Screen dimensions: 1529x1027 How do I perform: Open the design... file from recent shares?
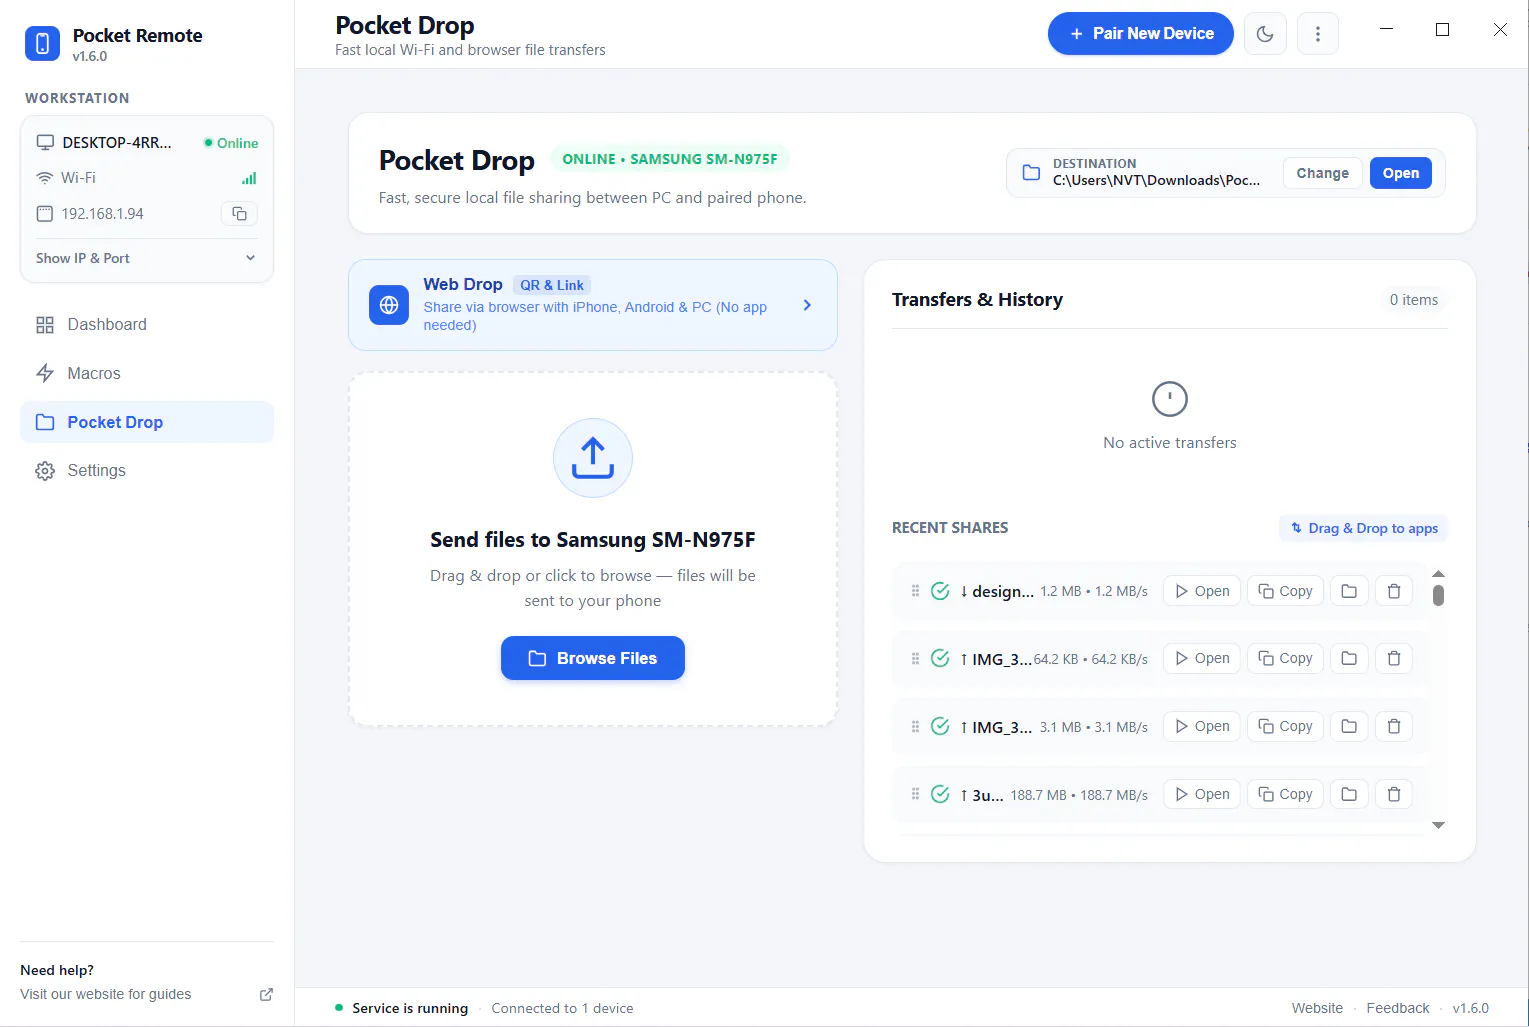(x=1202, y=591)
